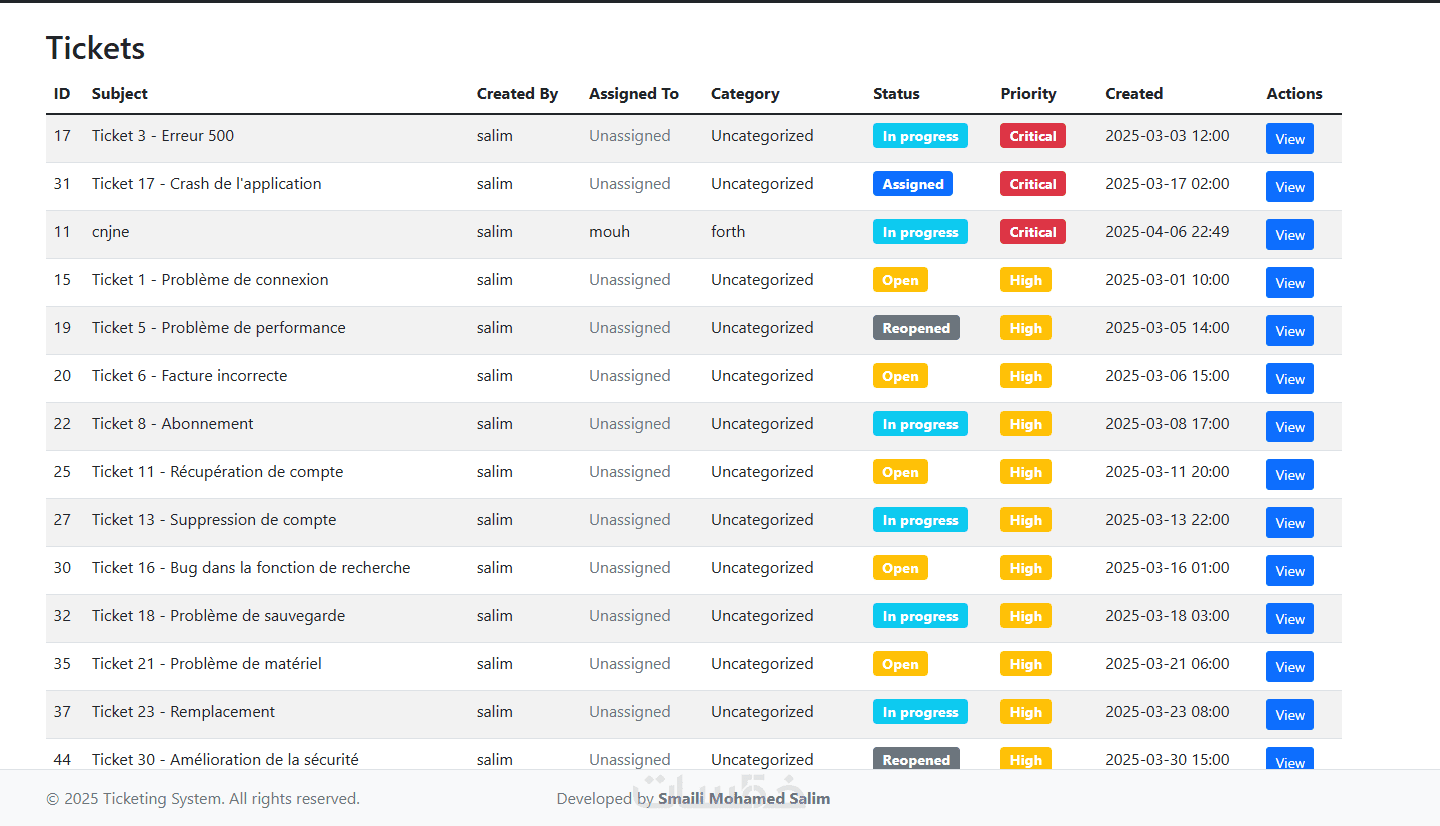Click the Subject column header
Image resolution: width=1440 pixels, height=826 pixels.
pyautogui.click(x=120, y=94)
